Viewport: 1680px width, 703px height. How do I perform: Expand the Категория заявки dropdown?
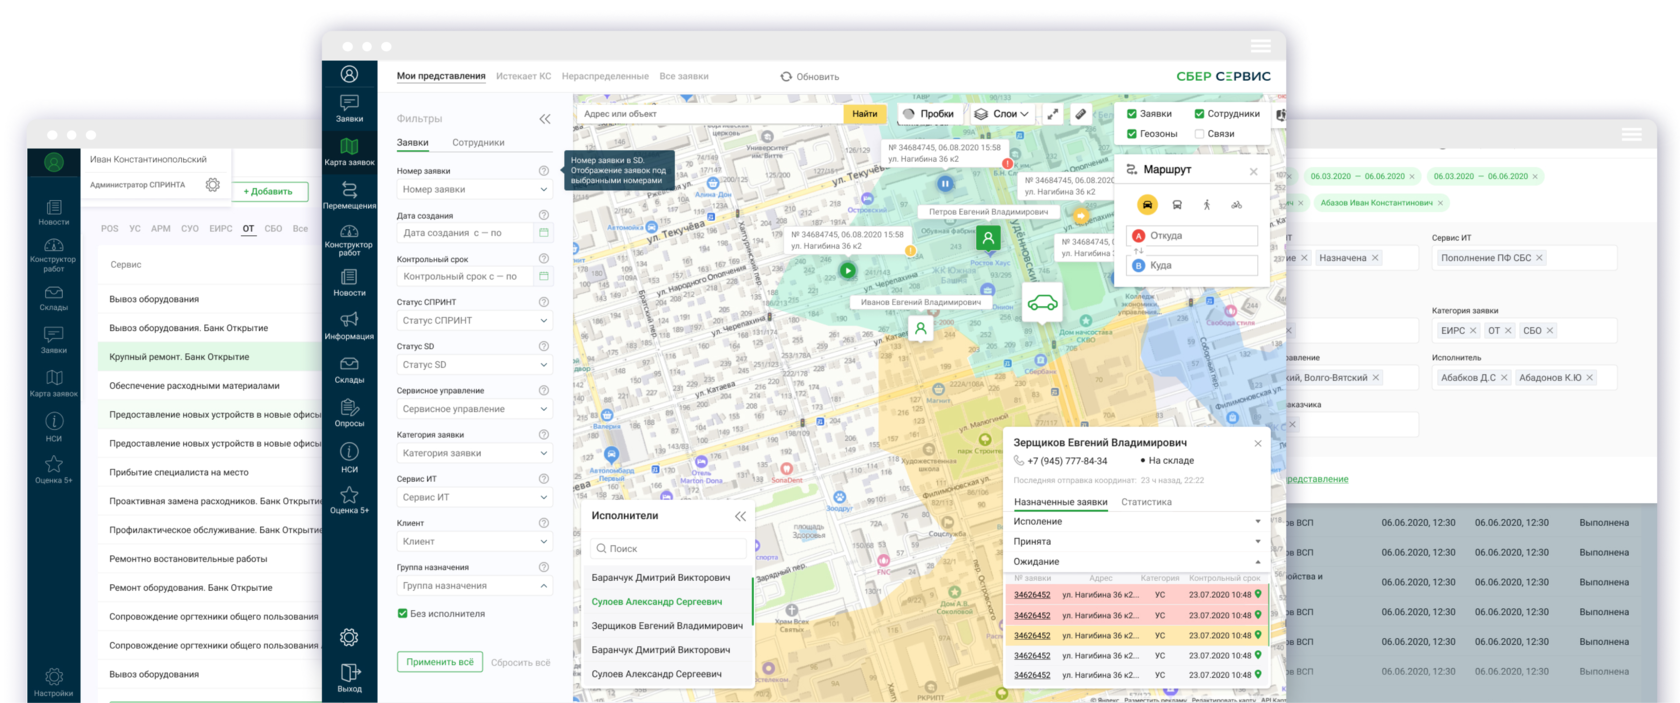(x=474, y=453)
